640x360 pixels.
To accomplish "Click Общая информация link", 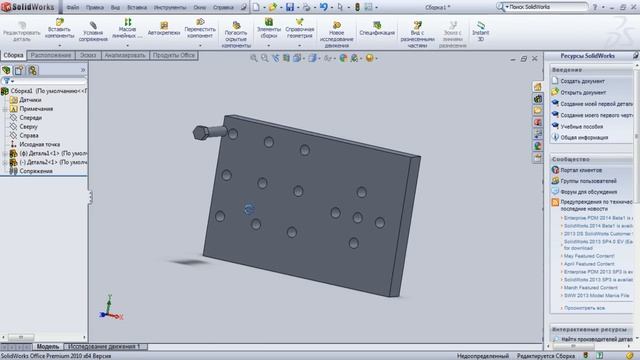I will coord(584,138).
